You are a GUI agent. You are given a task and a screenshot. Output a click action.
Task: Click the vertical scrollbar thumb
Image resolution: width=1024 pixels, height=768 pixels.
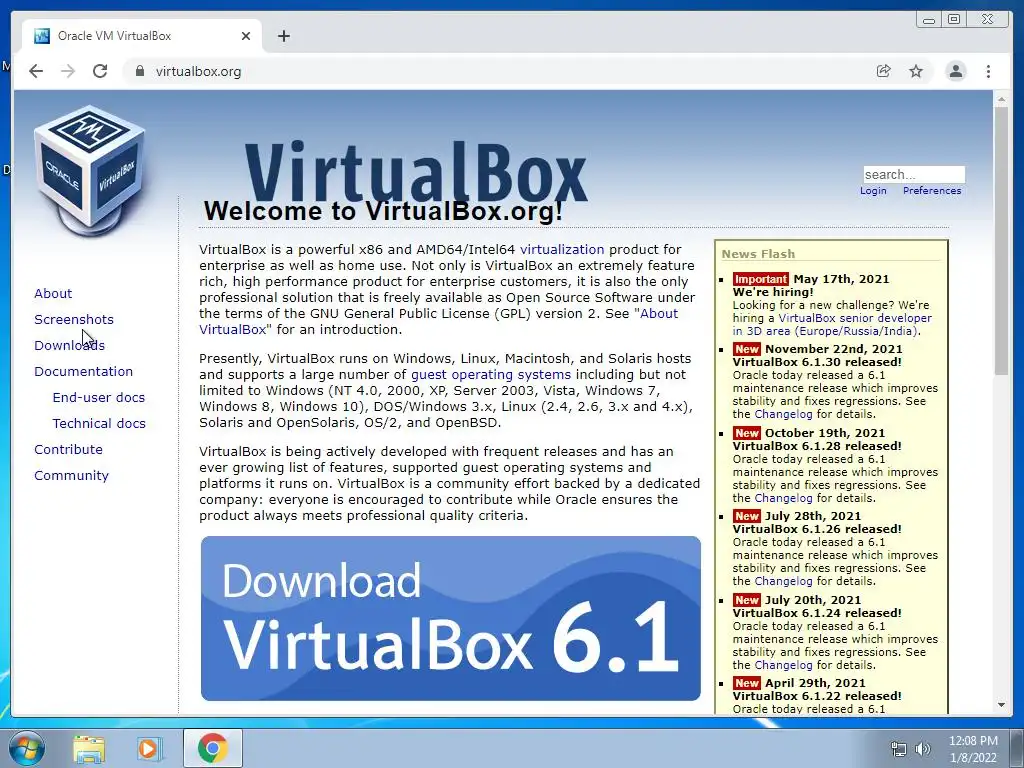(1001, 240)
